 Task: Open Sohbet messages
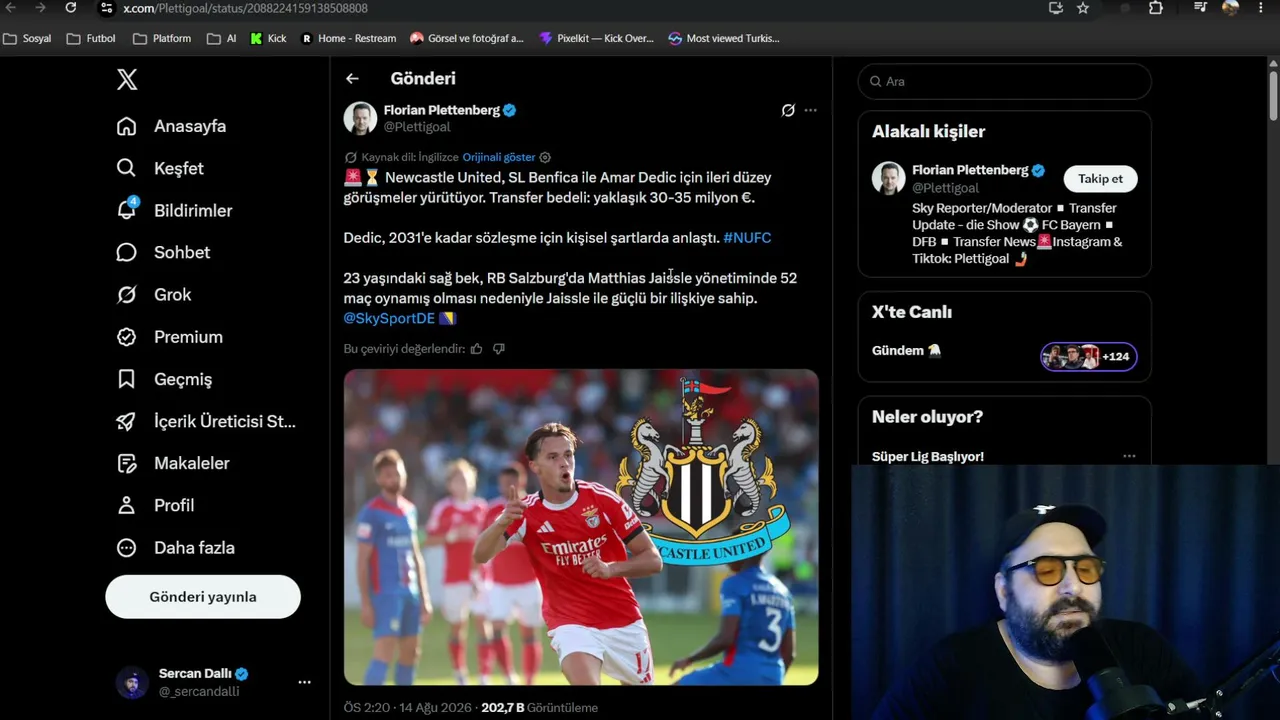pyautogui.click(x=163, y=252)
